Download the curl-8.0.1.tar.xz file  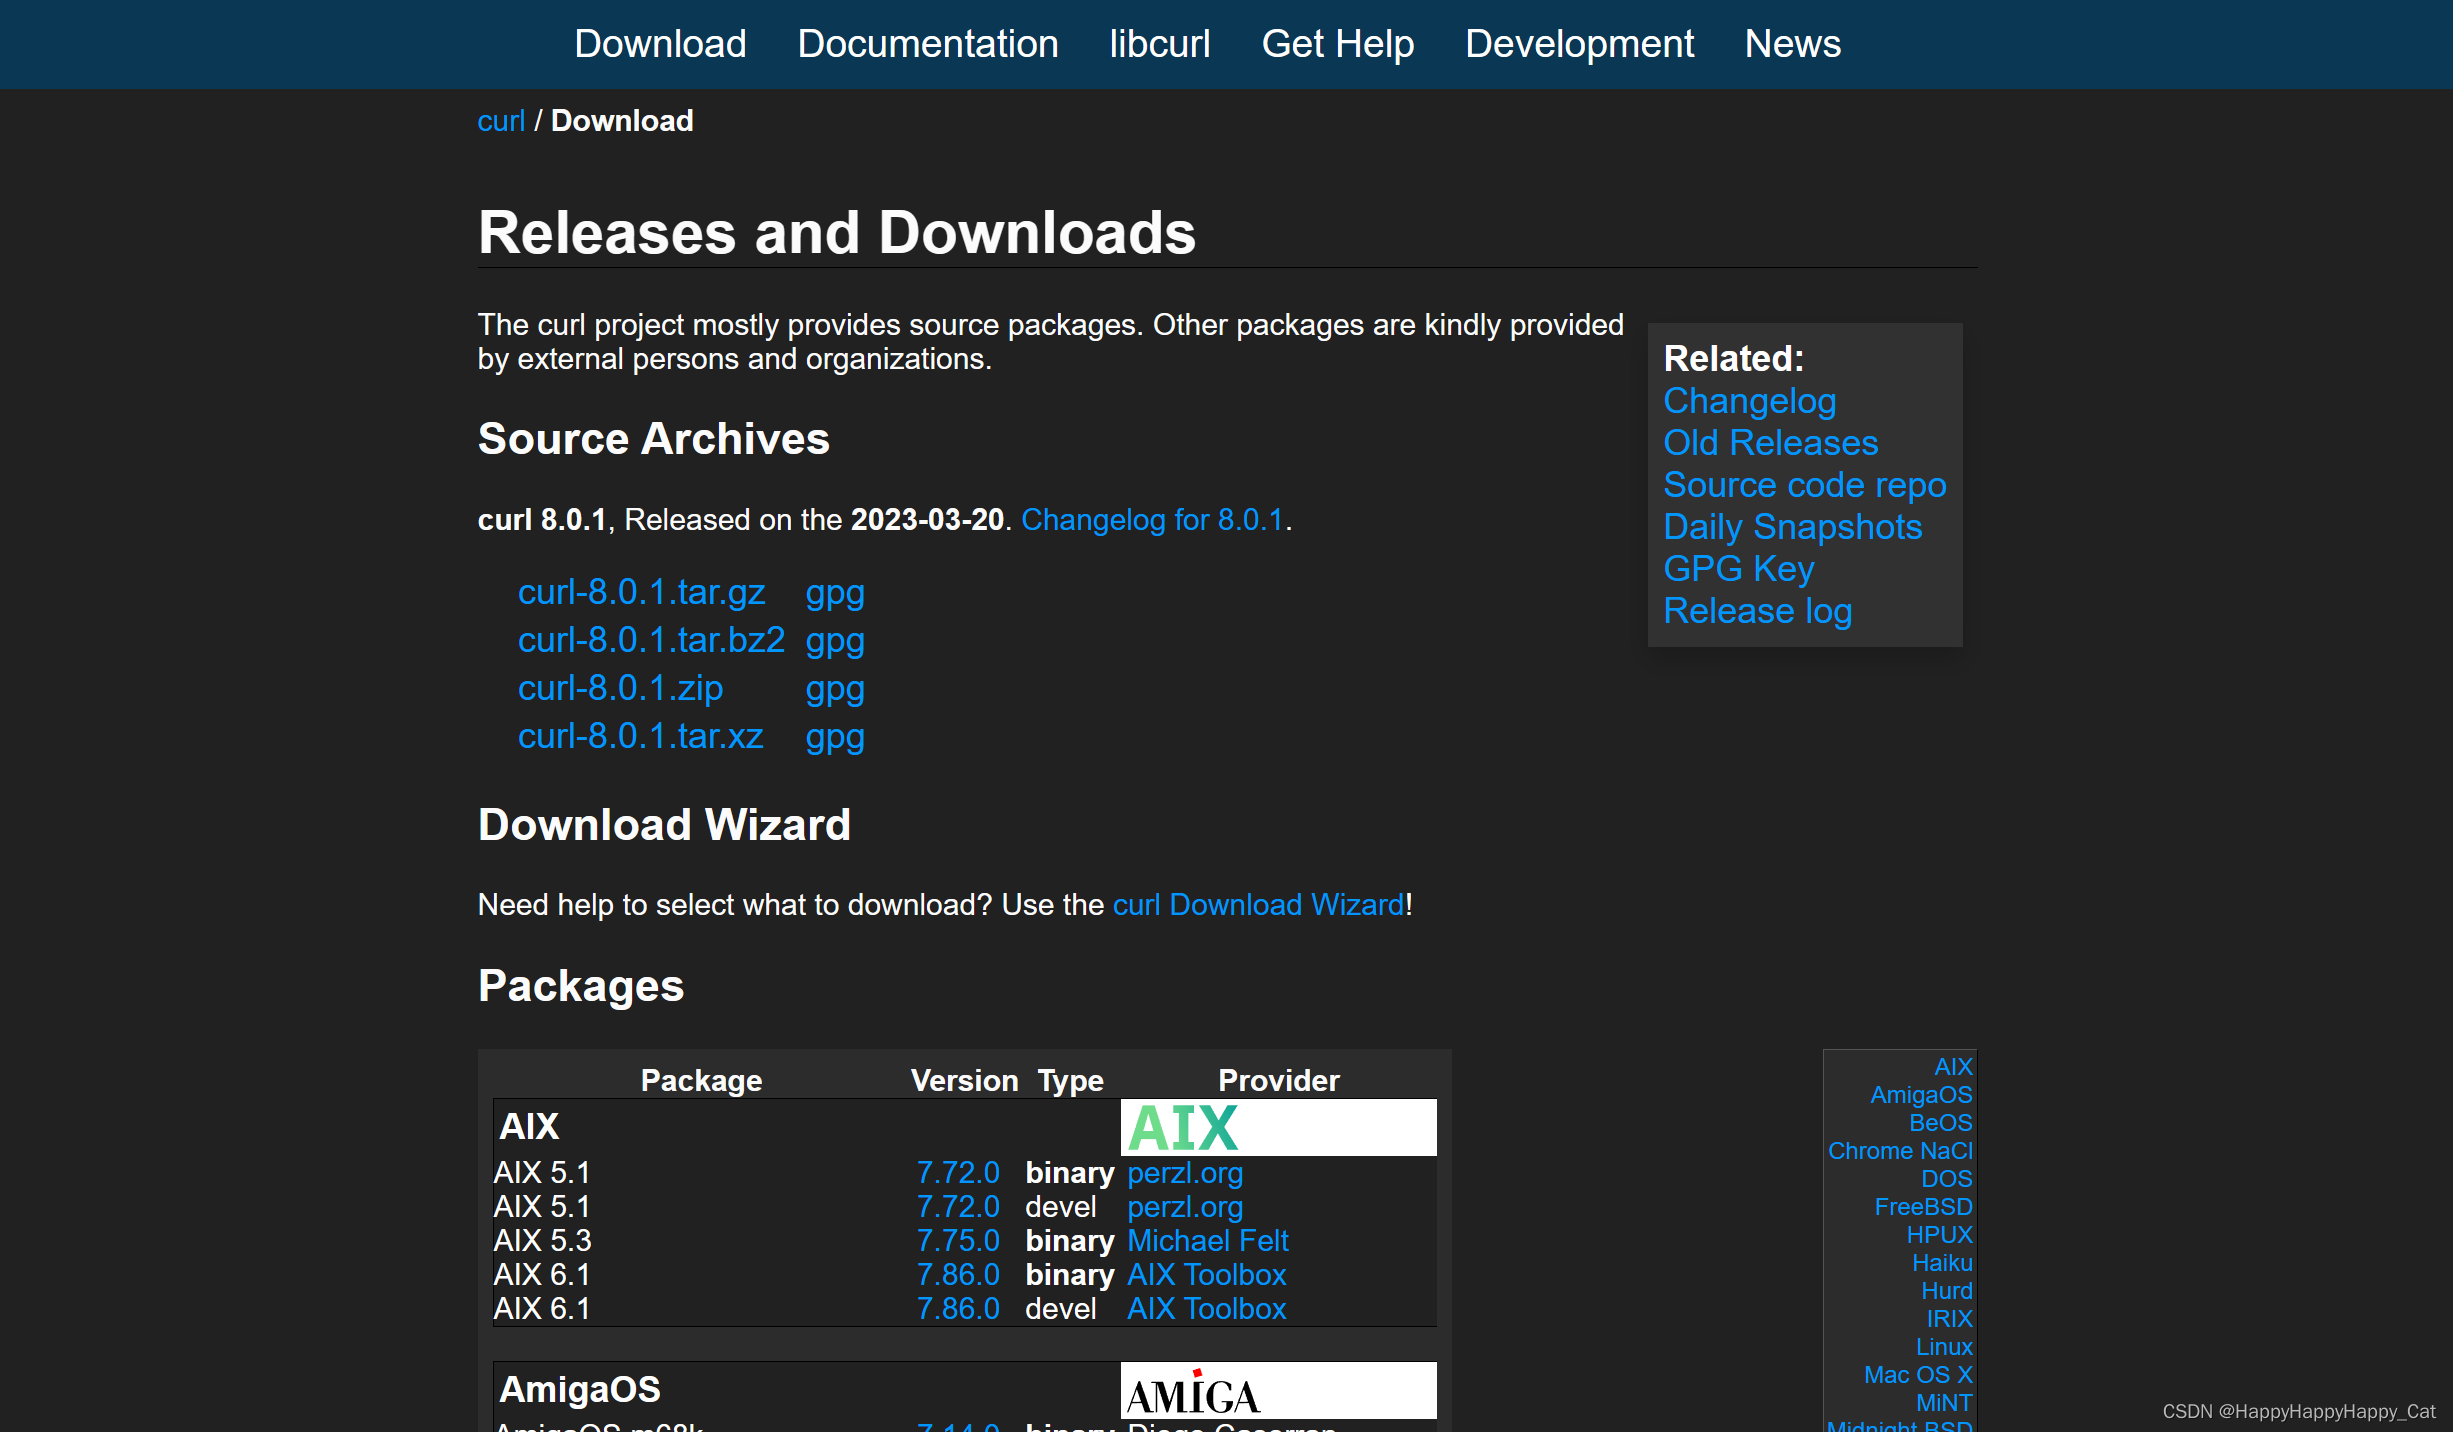640,736
